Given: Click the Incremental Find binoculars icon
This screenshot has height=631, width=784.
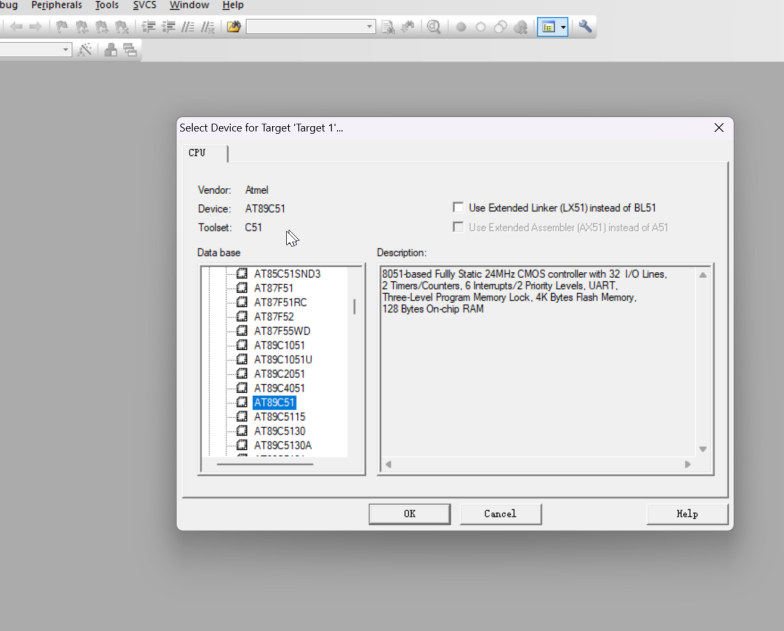Looking at the screenshot, I should pos(408,27).
